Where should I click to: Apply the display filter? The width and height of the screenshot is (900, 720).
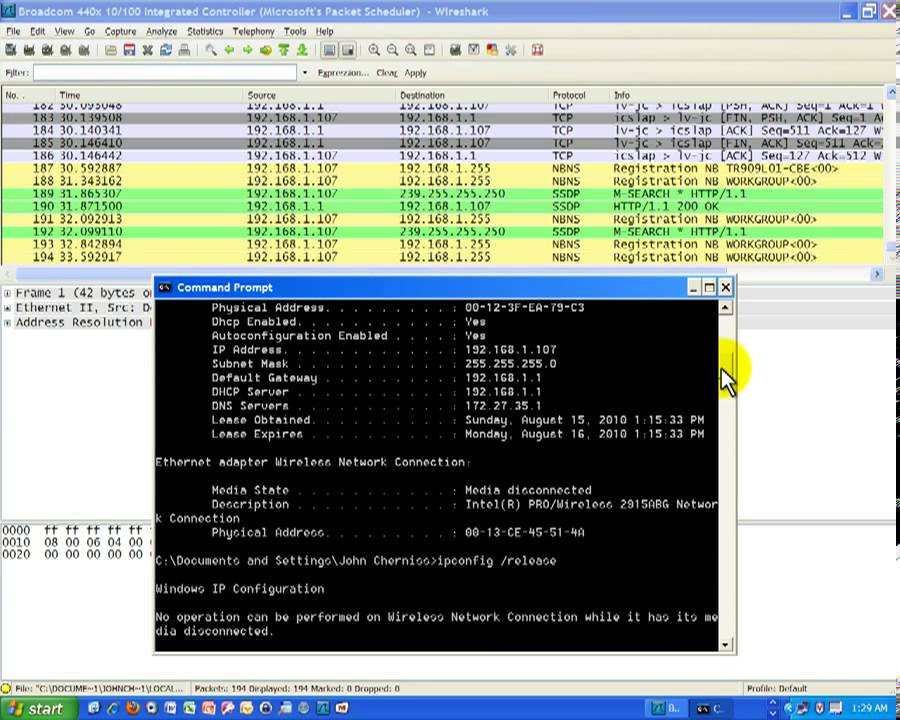coord(415,73)
